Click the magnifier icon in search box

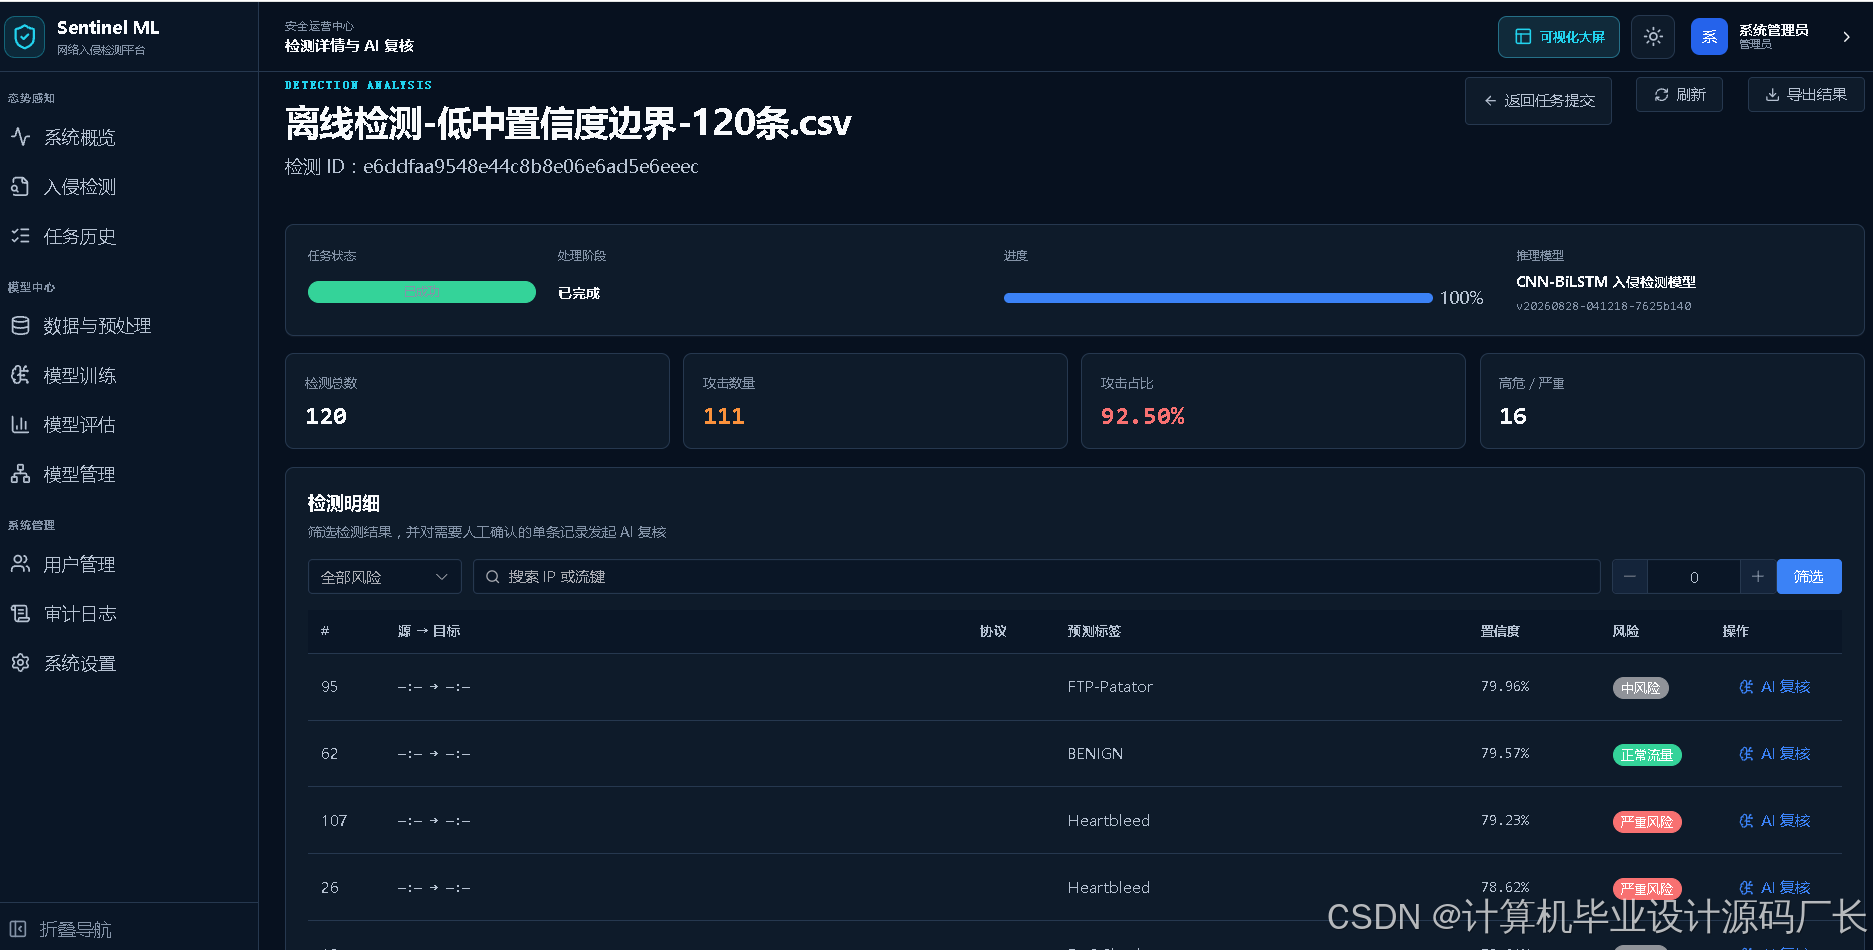pos(492,577)
